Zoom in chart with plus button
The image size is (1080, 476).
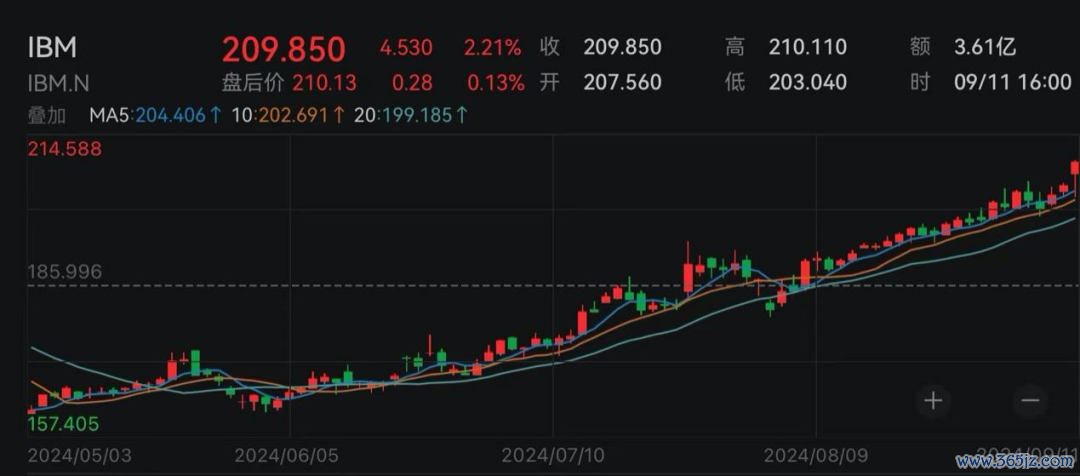(x=933, y=401)
